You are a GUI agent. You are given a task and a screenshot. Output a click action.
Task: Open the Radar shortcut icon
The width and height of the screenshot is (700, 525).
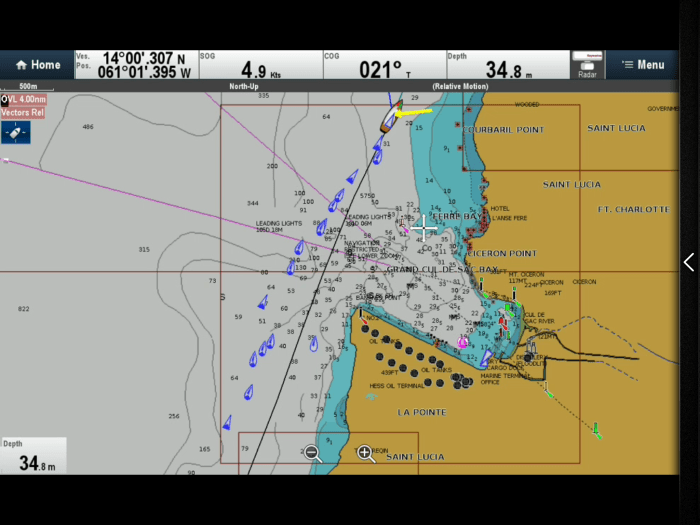(x=586, y=65)
